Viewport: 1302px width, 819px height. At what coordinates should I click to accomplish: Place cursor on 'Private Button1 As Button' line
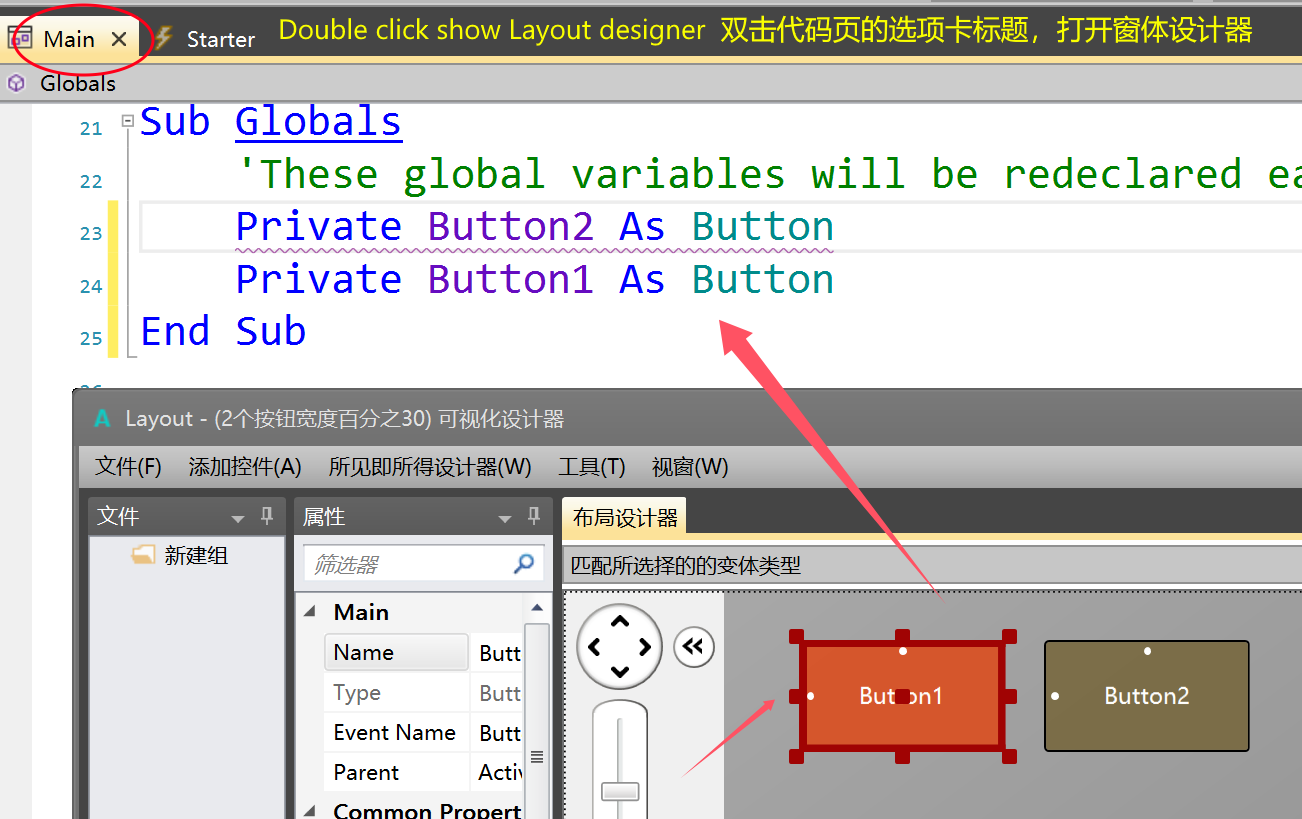tap(535, 279)
